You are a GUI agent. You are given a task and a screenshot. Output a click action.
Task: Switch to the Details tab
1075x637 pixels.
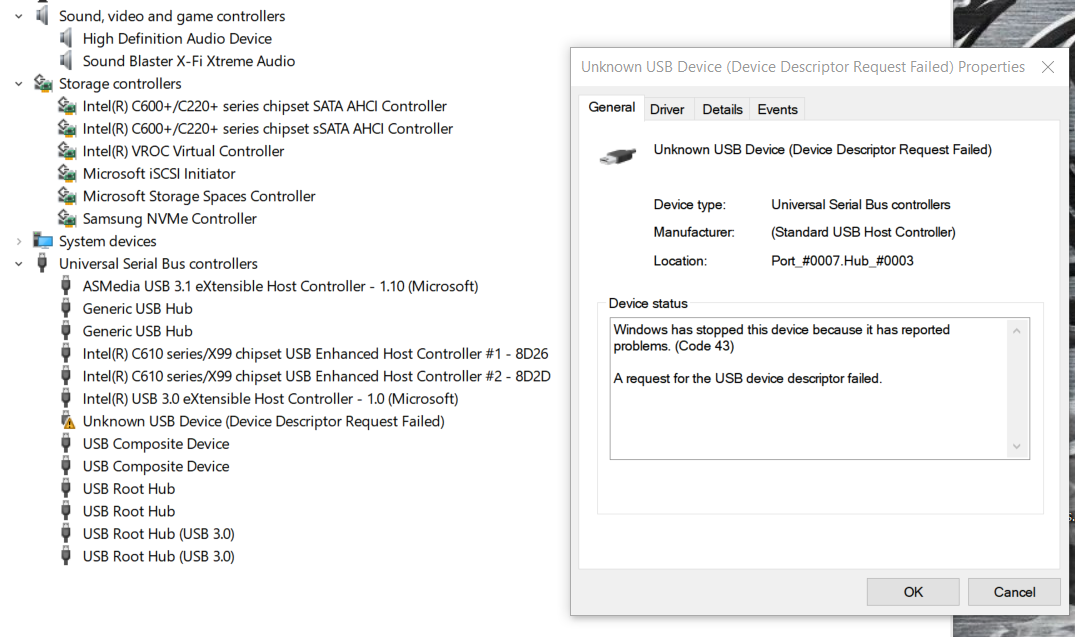pos(723,110)
